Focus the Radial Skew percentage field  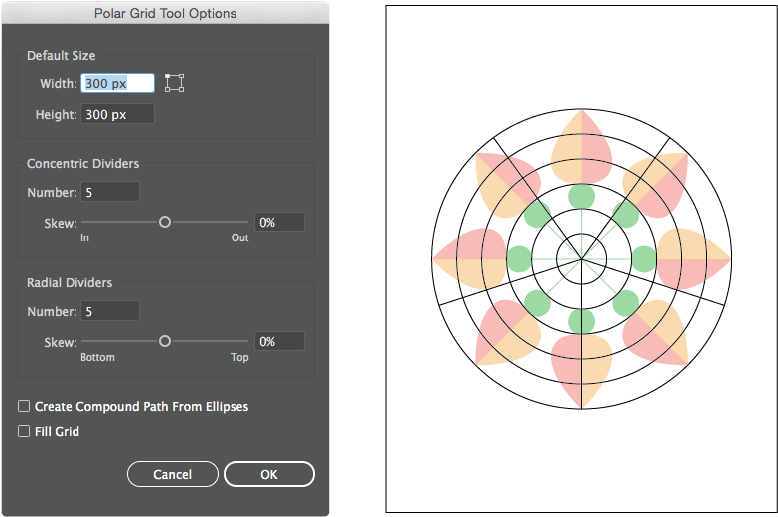tap(279, 342)
